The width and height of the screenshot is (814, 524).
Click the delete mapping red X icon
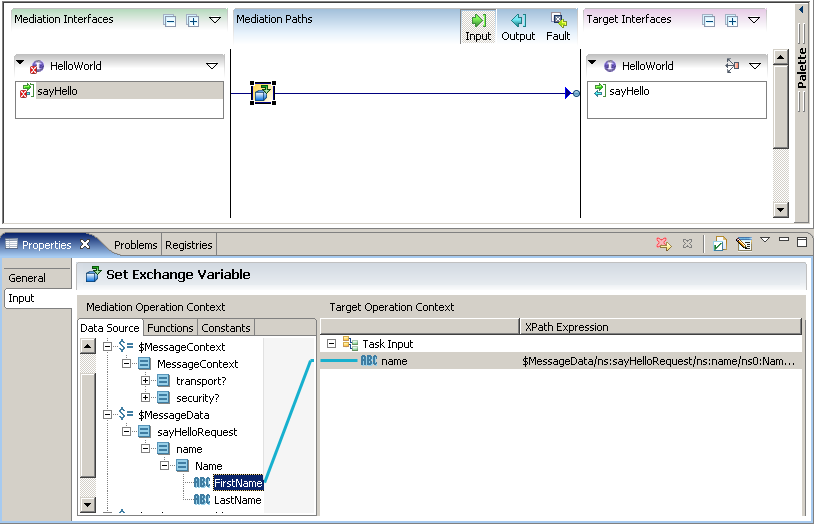(663, 244)
